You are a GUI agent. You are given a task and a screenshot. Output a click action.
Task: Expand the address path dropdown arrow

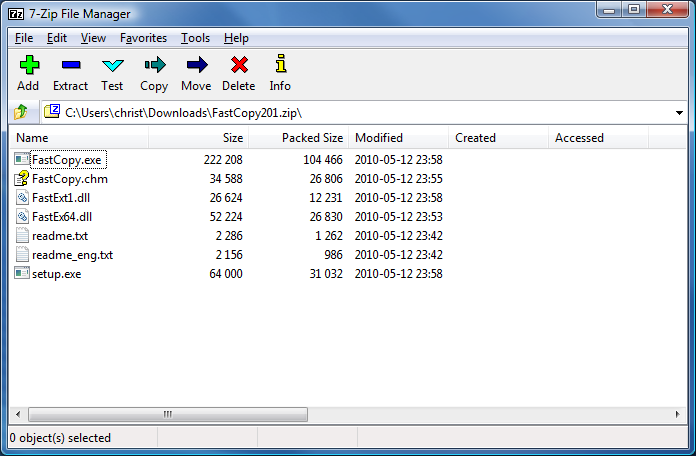679,113
